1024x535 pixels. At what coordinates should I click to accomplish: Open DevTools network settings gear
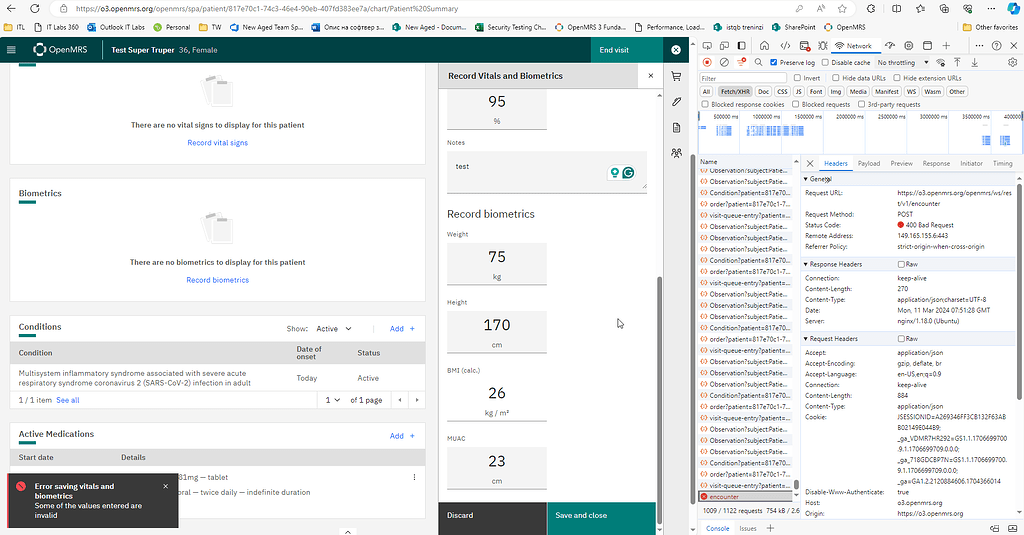(x=1003, y=62)
